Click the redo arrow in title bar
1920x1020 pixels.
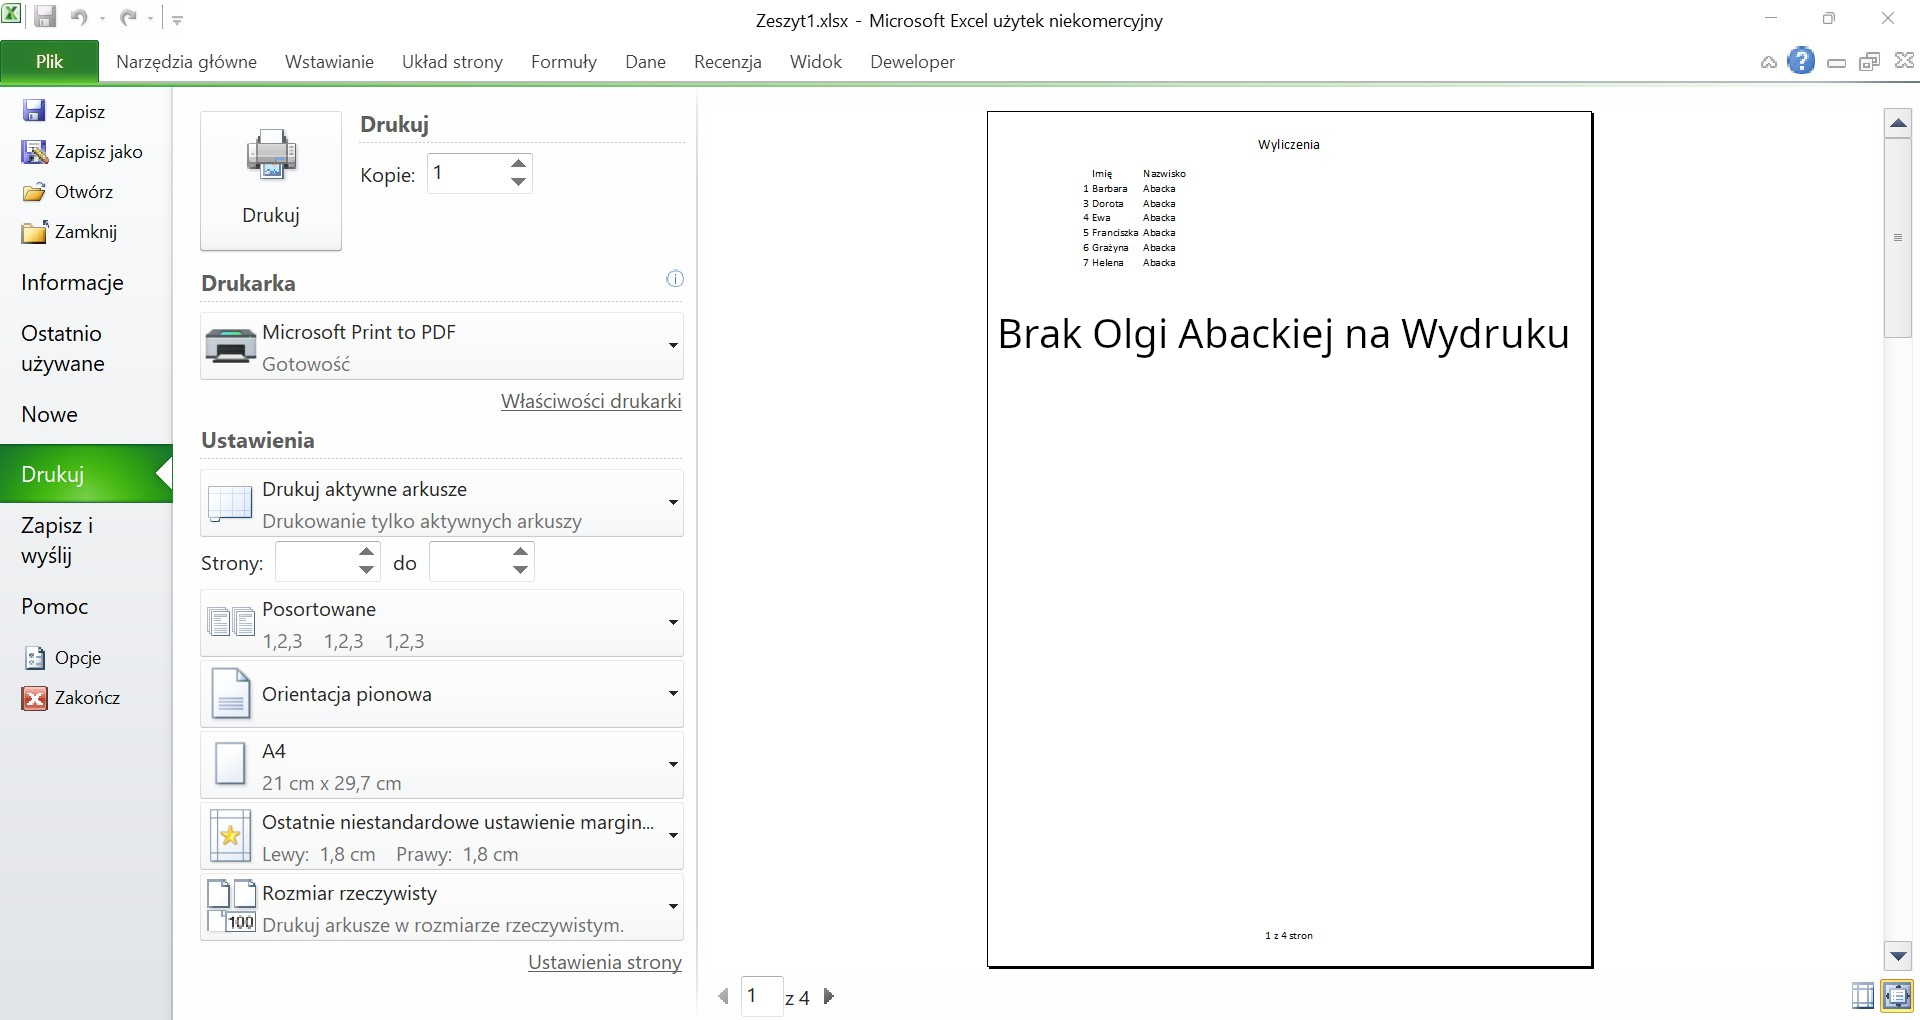coord(128,17)
